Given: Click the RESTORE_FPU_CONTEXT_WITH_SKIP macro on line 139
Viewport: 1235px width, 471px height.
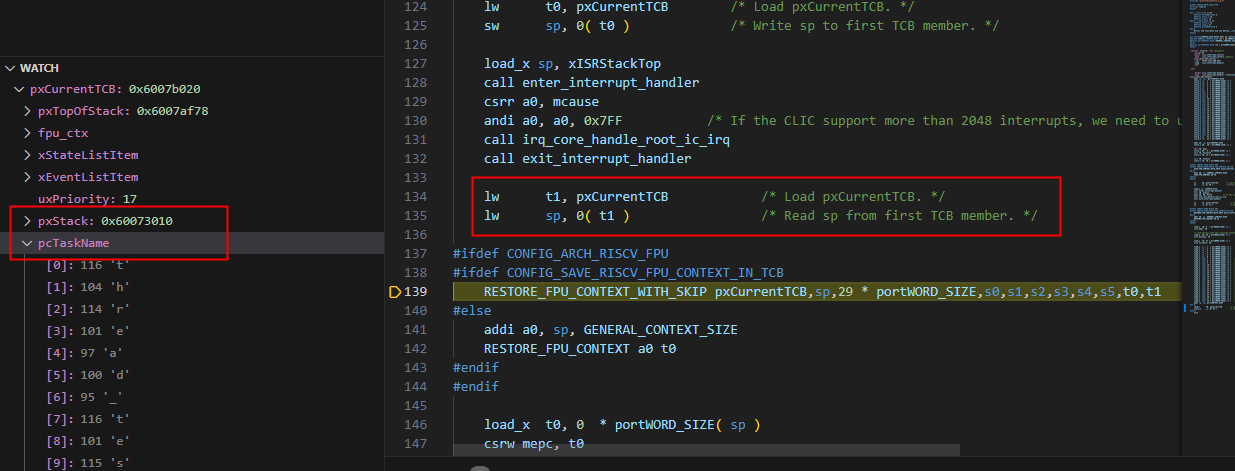Looking at the screenshot, I should click(597, 292).
